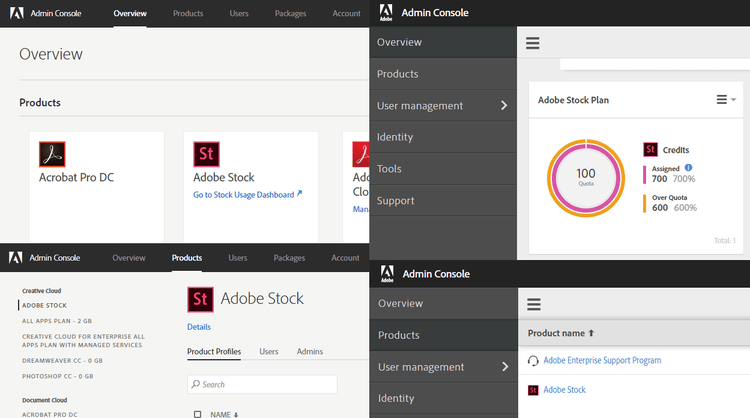The width and height of the screenshot is (750, 418).
Task: Click orange Over Quota color bar in legend
Action: point(644,203)
